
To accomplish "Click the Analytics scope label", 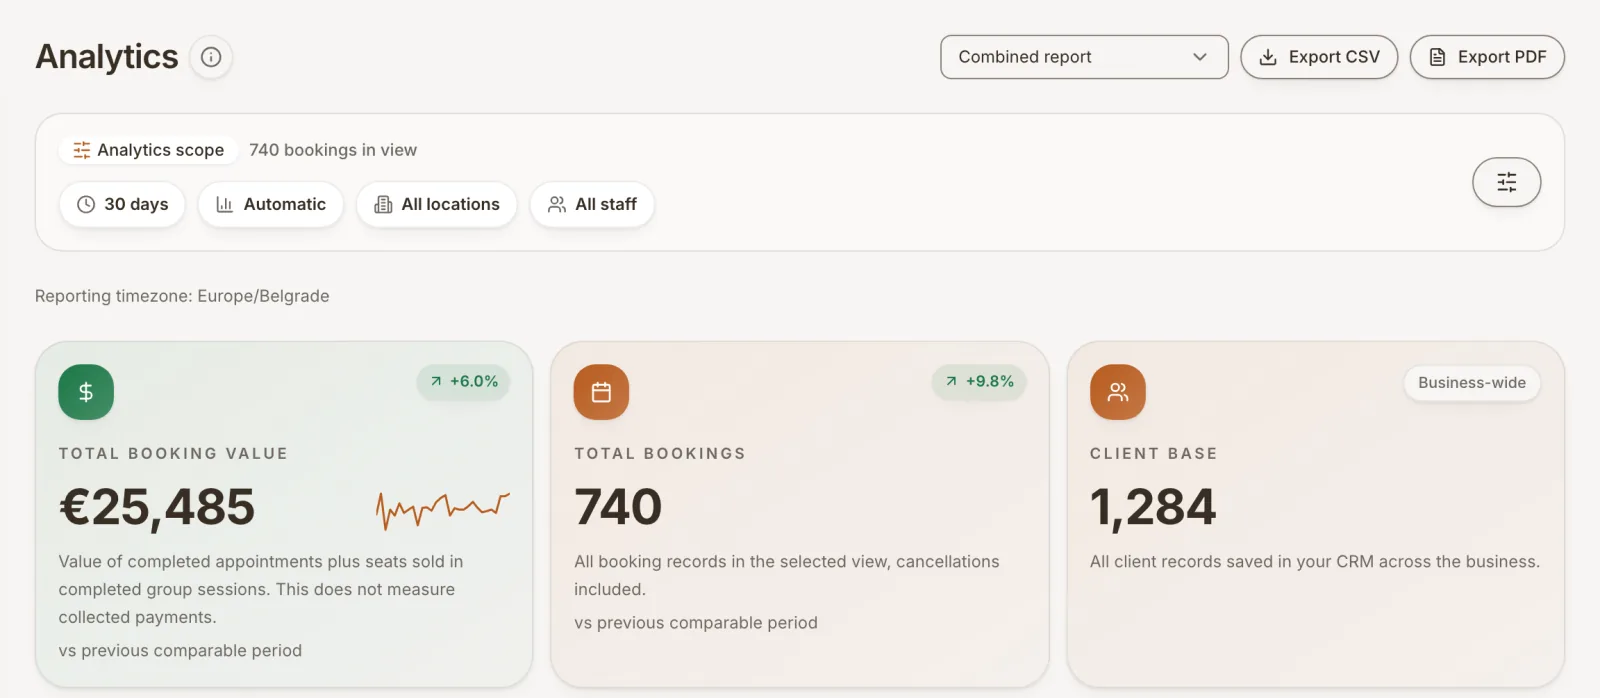I will pyautogui.click(x=149, y=150).
